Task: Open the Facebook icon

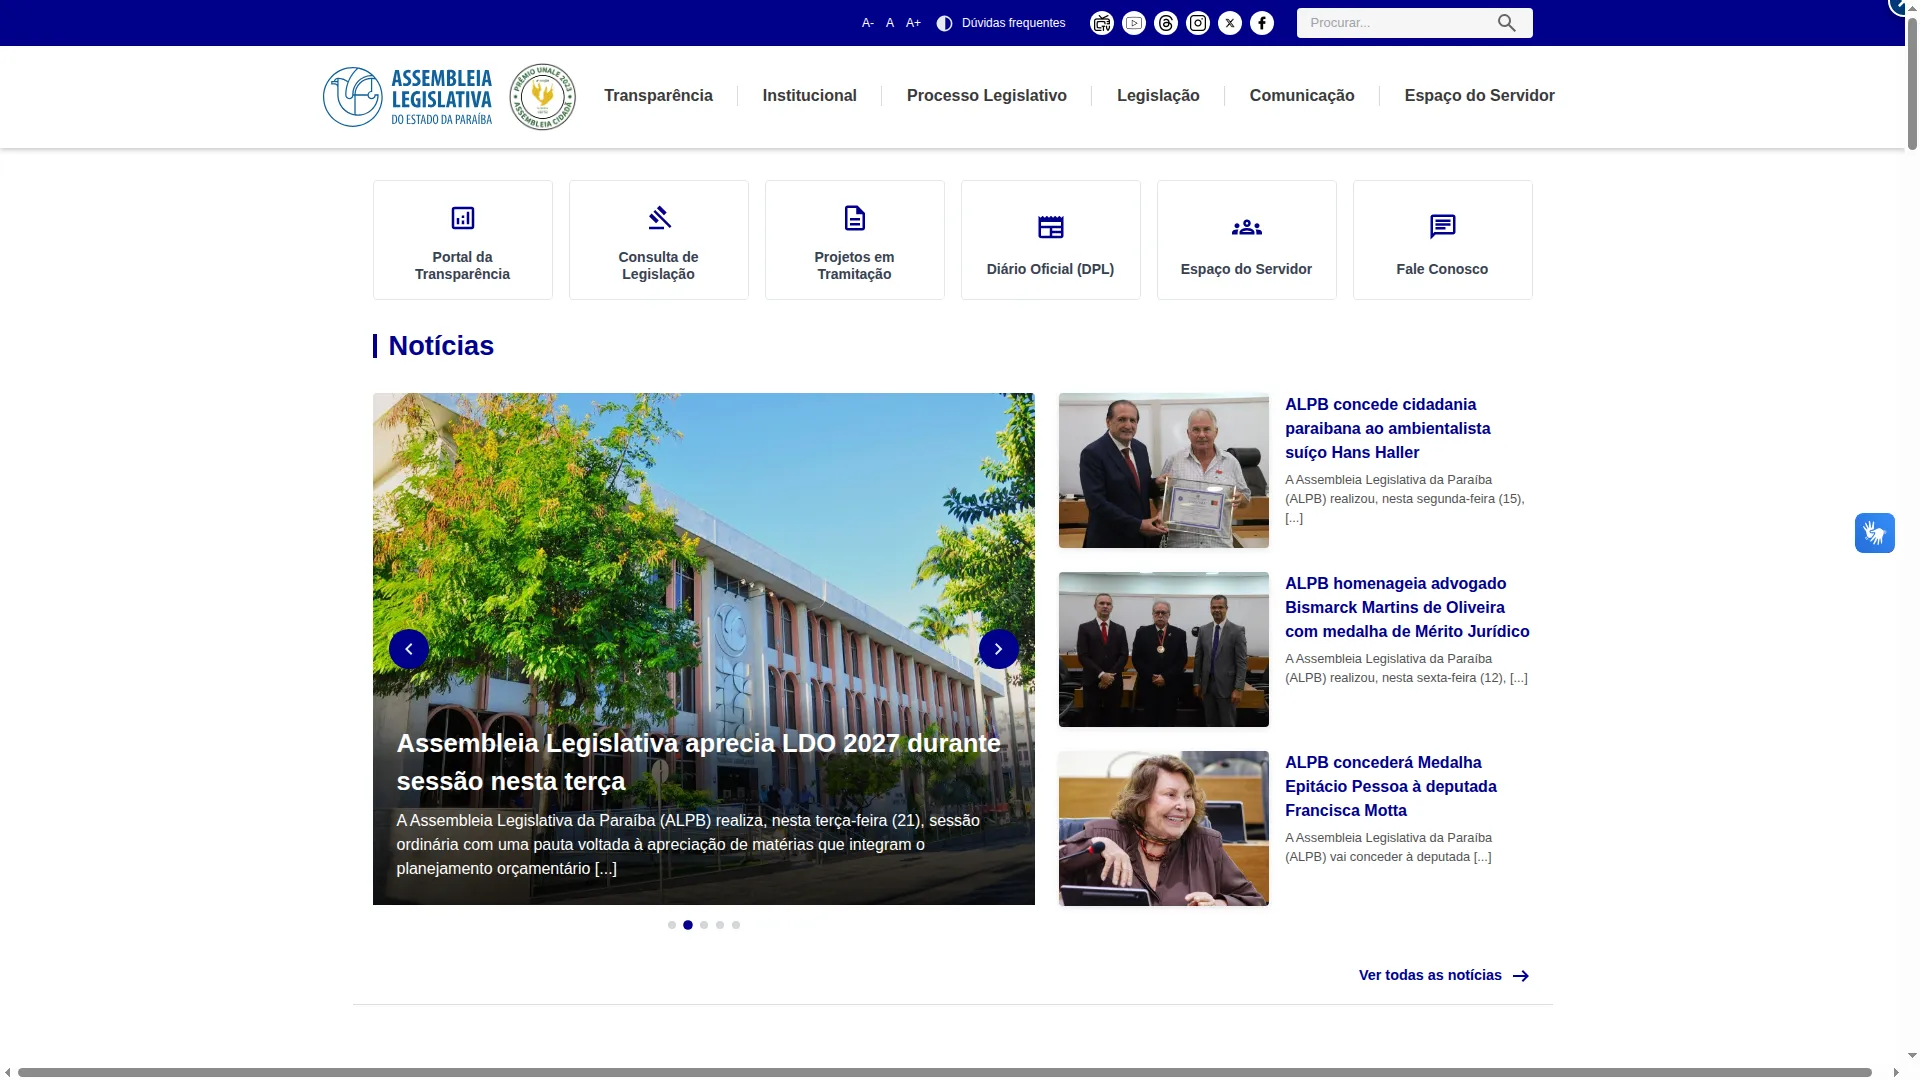Action: point(1262,23)
